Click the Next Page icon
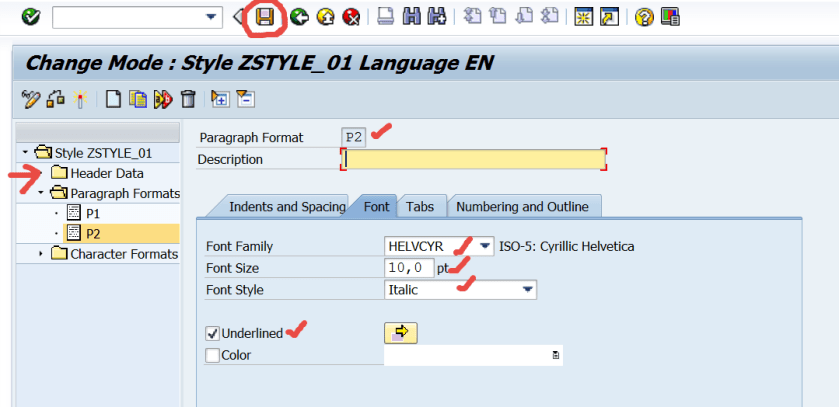Screen dimensions: 839x407 [524, 18]
